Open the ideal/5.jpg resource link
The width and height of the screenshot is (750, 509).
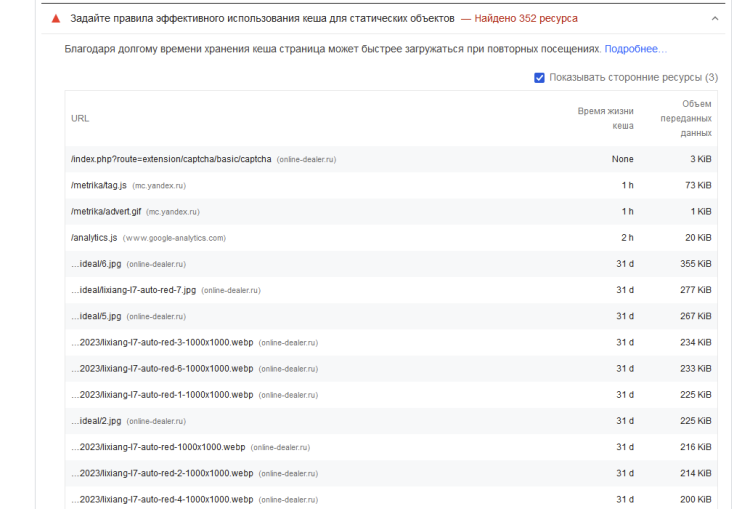pos(96,316)
